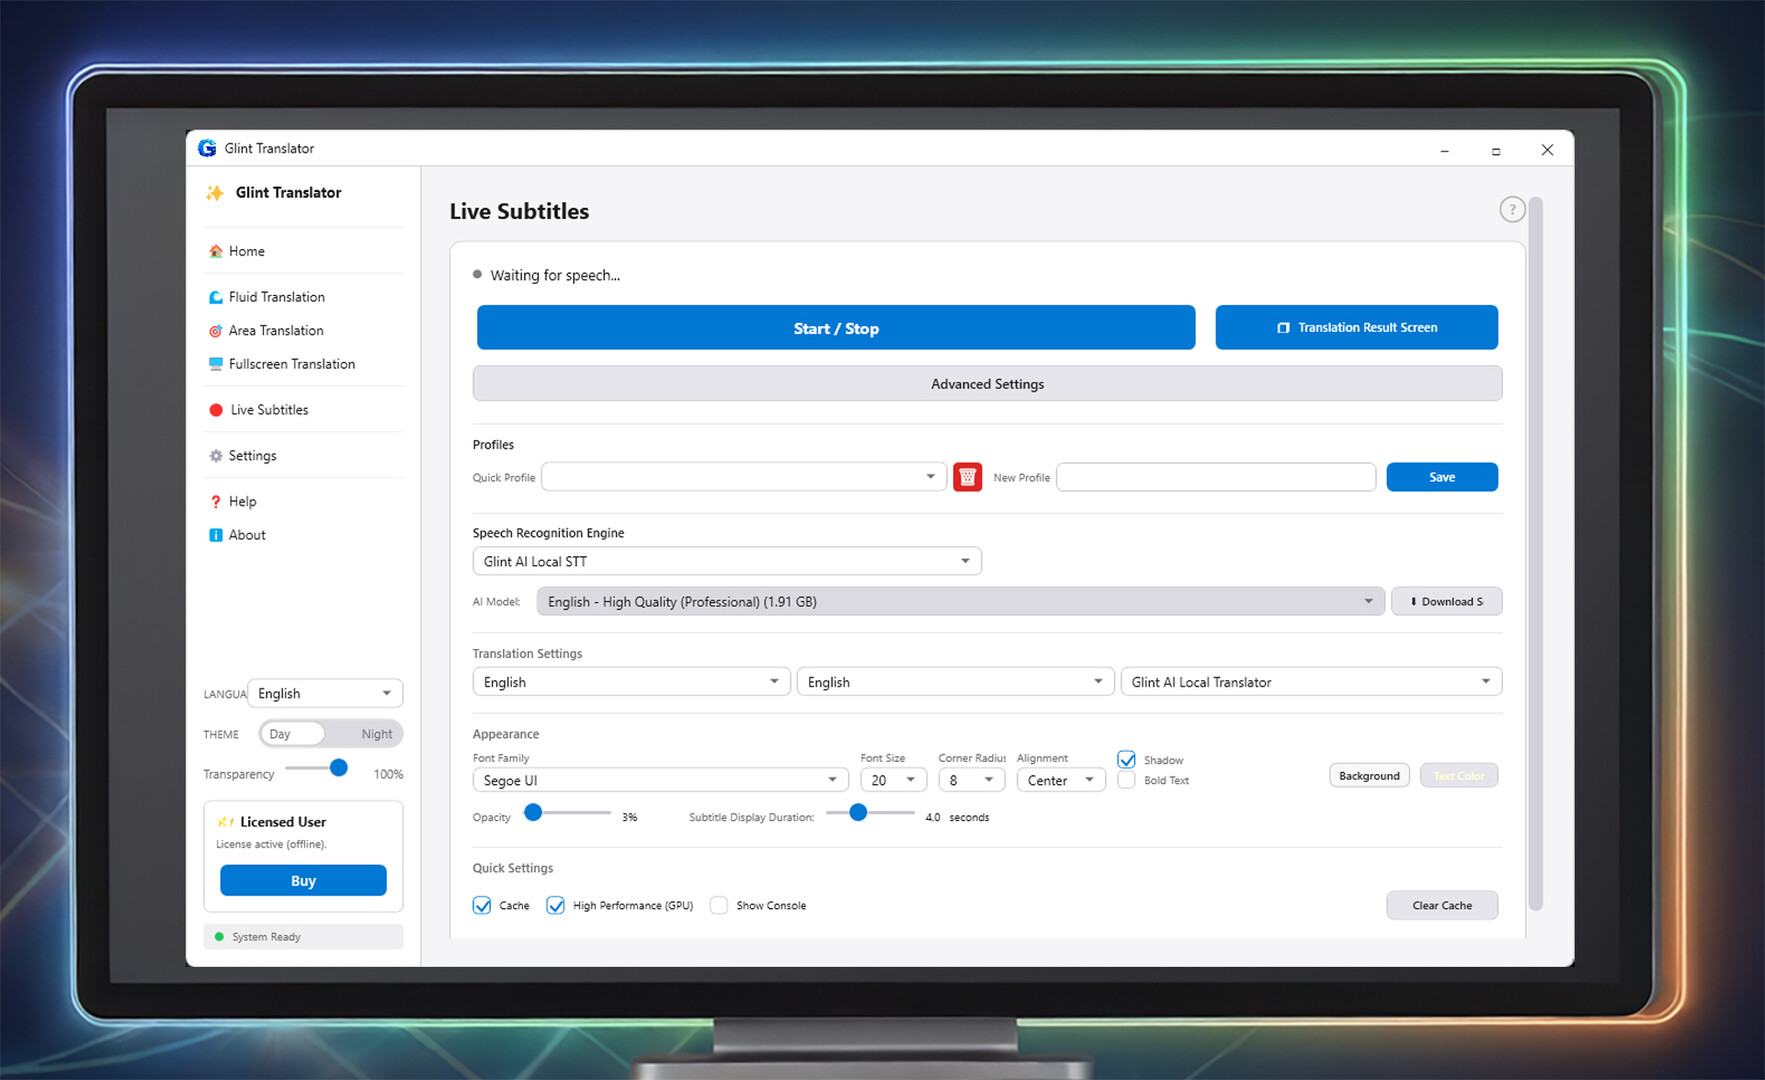The height and width of the screenshot is (1080, 1765).
Task: Open the AI Model dropdown
Action: (x=961, y=601)
